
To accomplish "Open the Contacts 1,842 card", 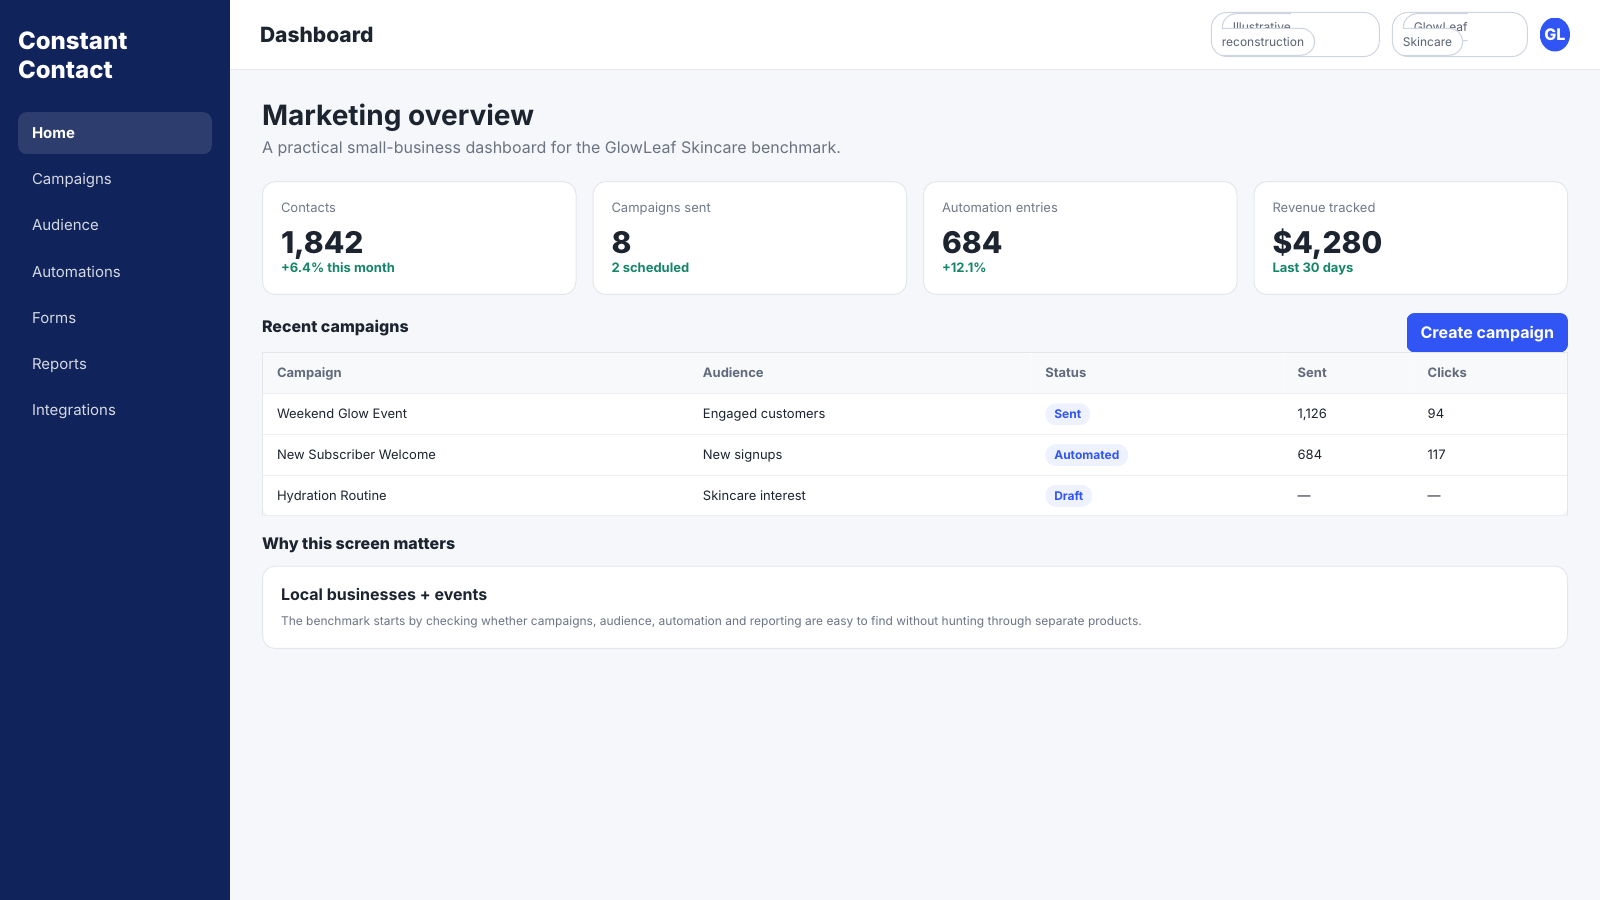I will (x=419, y=238).
